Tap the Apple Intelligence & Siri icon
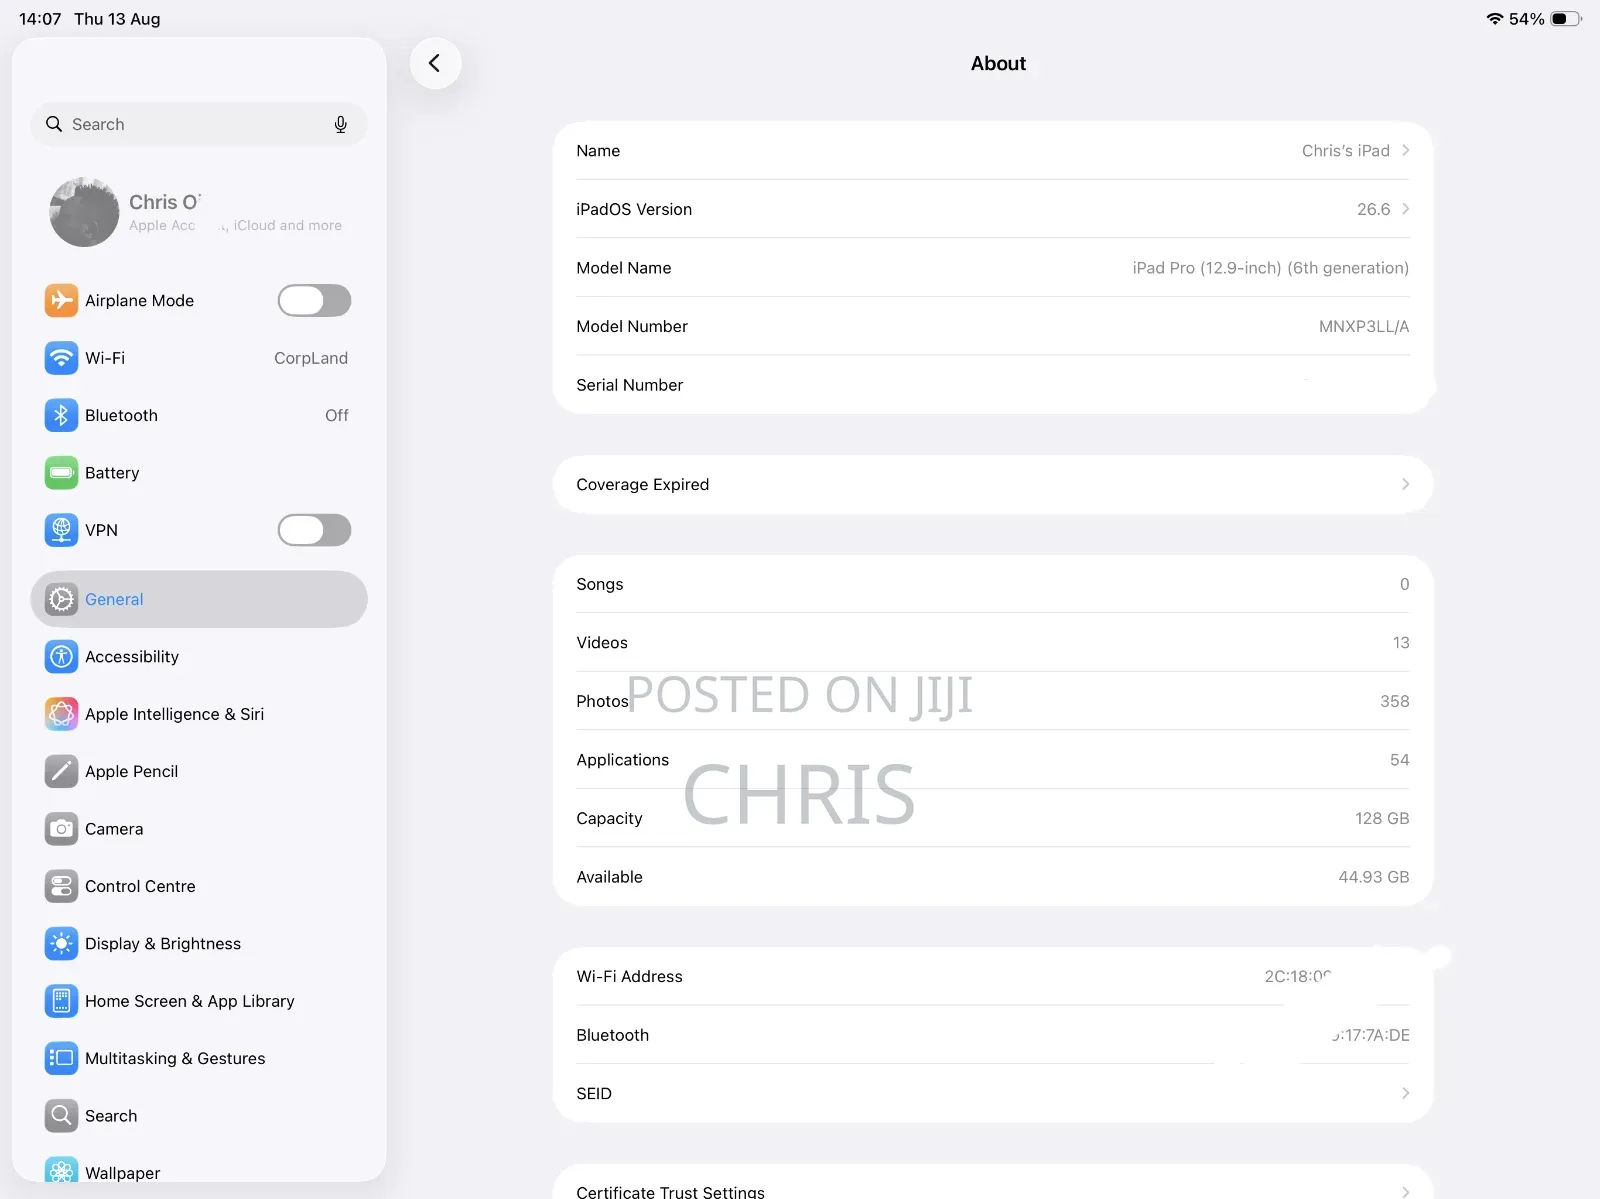The height and width of the screenshot is (1199, 1600). pos(61,714)
